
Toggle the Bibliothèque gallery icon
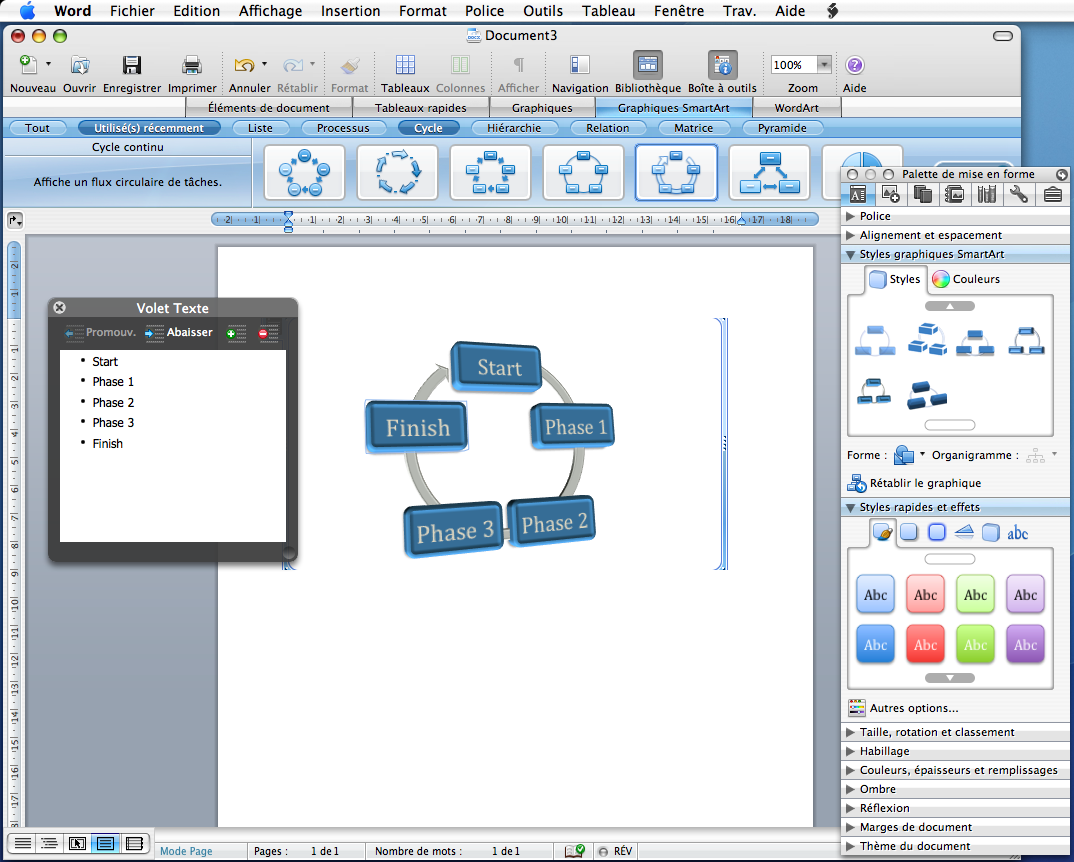[x=647, y=65]
